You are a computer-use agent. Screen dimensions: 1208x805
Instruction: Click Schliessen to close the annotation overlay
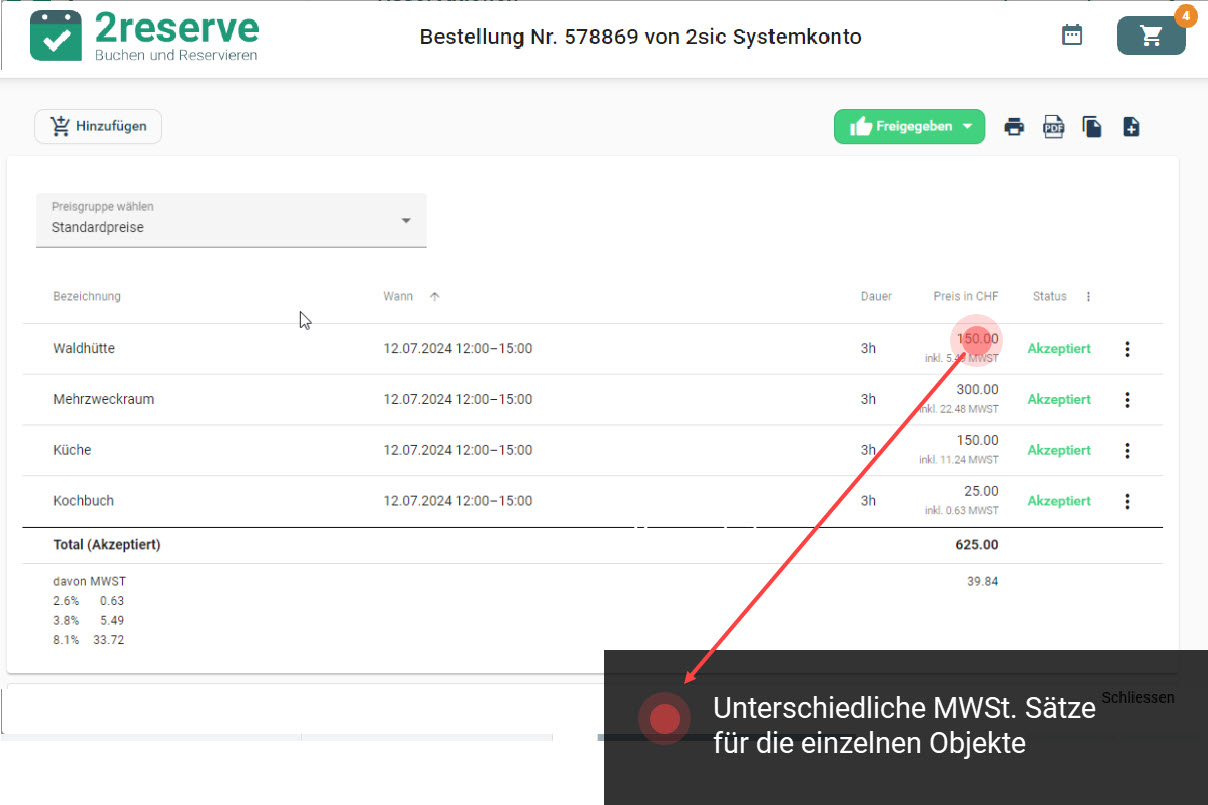(1137, 697)
